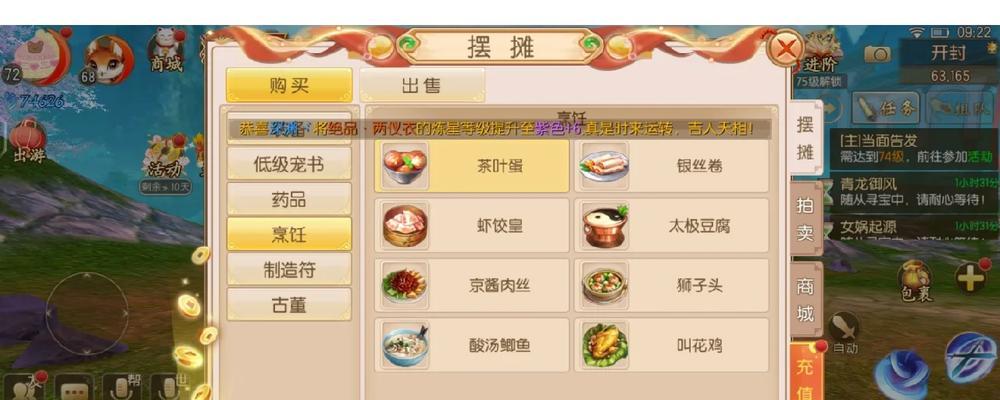This screenshot has width=1000, height=400.
Task: Open the 进阶 advancement icon
Action: pos(820,52)
